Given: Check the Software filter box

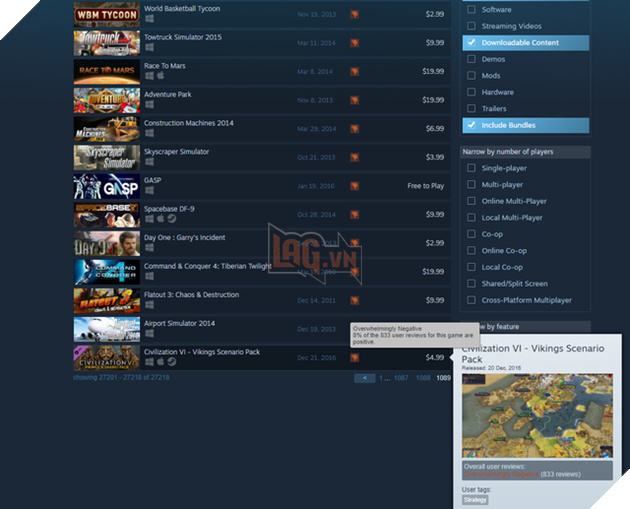Looking at the screenshot, I should pyautogui.click(x=471, y=9).
